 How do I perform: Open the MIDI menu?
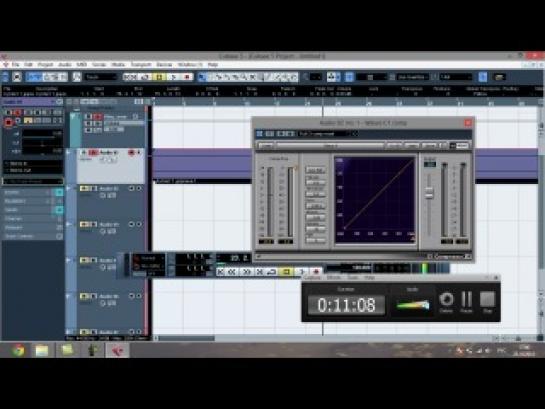[x=81, y=65]
